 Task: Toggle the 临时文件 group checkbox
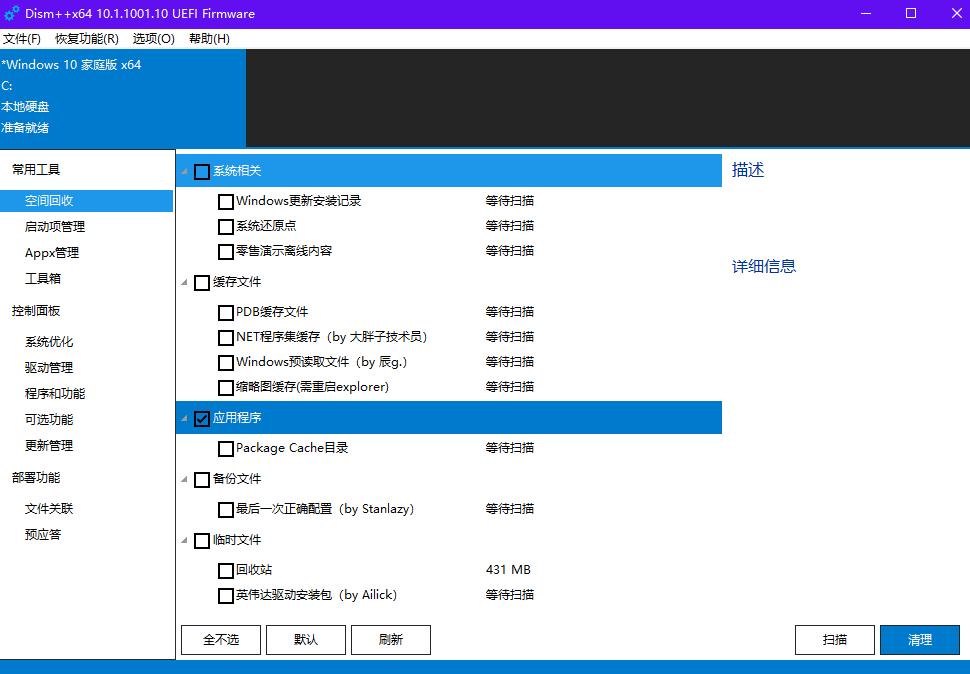[202, 541]
